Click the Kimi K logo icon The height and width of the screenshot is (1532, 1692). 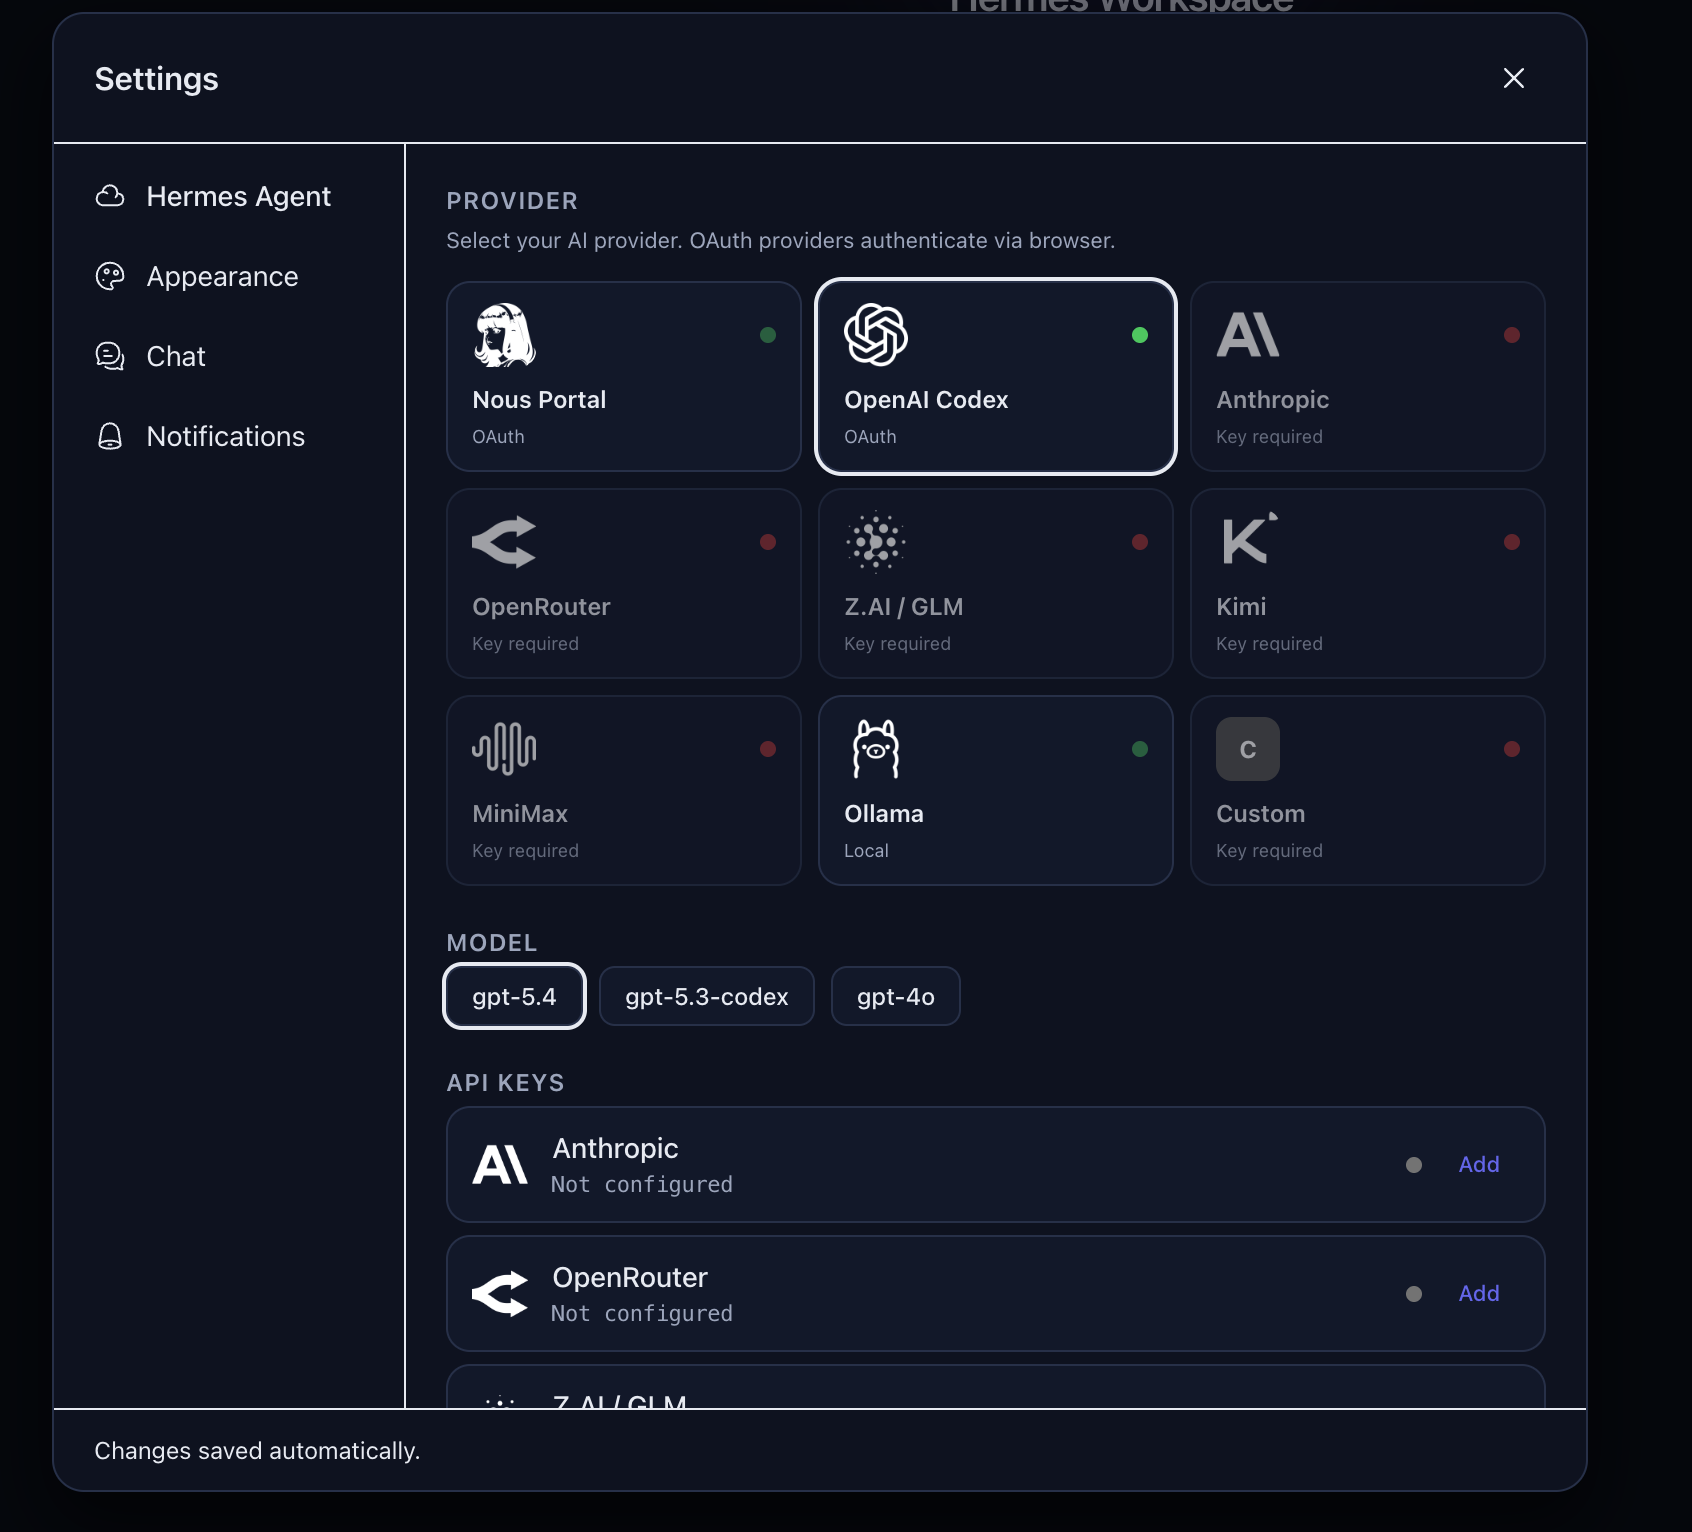point(1250,540)
